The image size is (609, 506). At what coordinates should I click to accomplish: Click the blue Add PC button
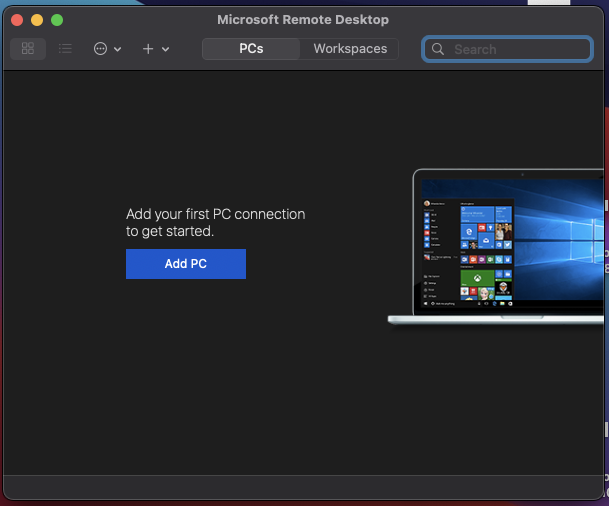pyautogui.click(x=186, y=264)
